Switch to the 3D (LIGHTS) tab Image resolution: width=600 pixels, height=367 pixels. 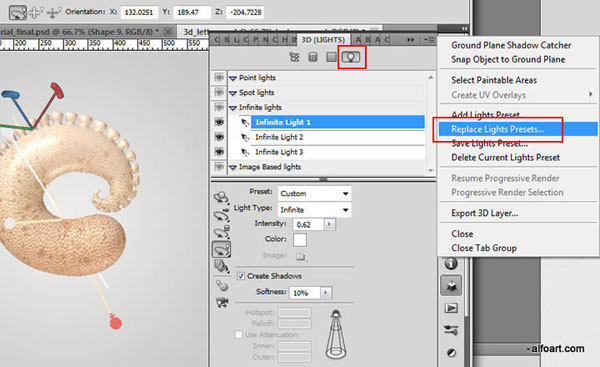click(323, 40)
